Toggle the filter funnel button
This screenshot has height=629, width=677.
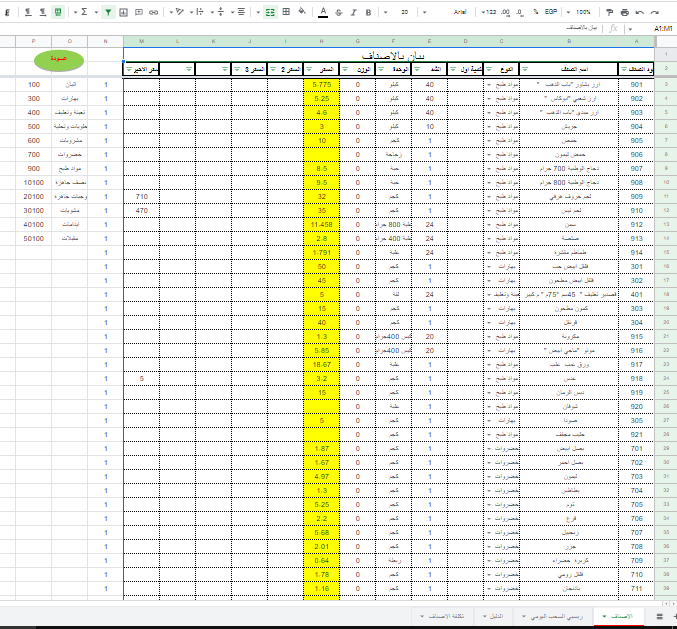click(108, 12)
